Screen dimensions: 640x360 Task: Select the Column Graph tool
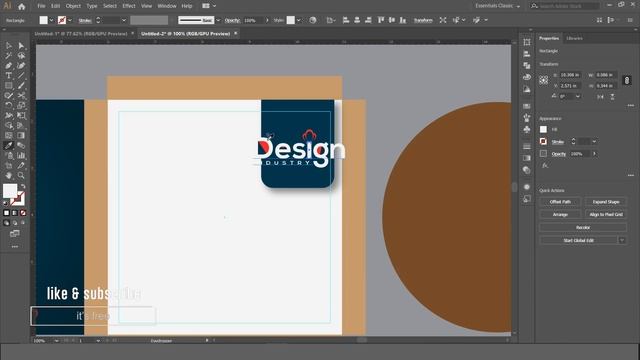click(21, 155)
